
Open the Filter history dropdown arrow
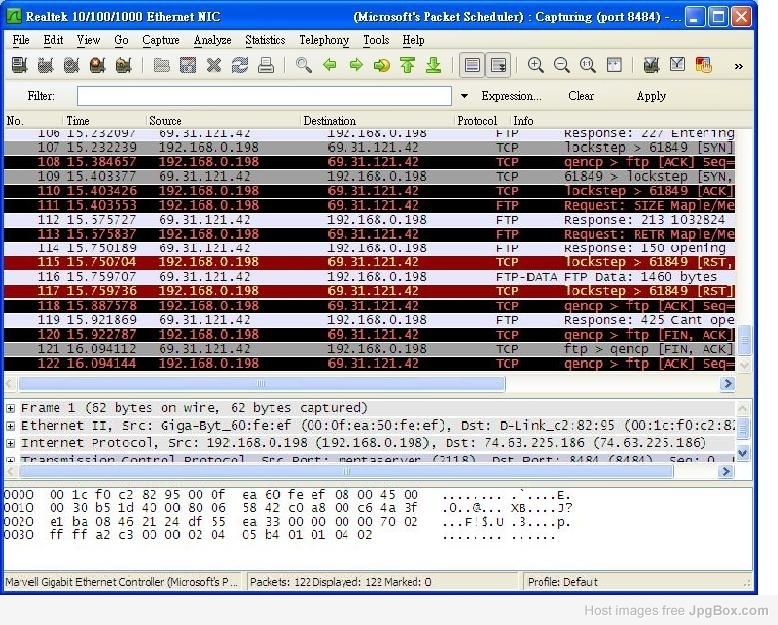[x=464, y=96]
